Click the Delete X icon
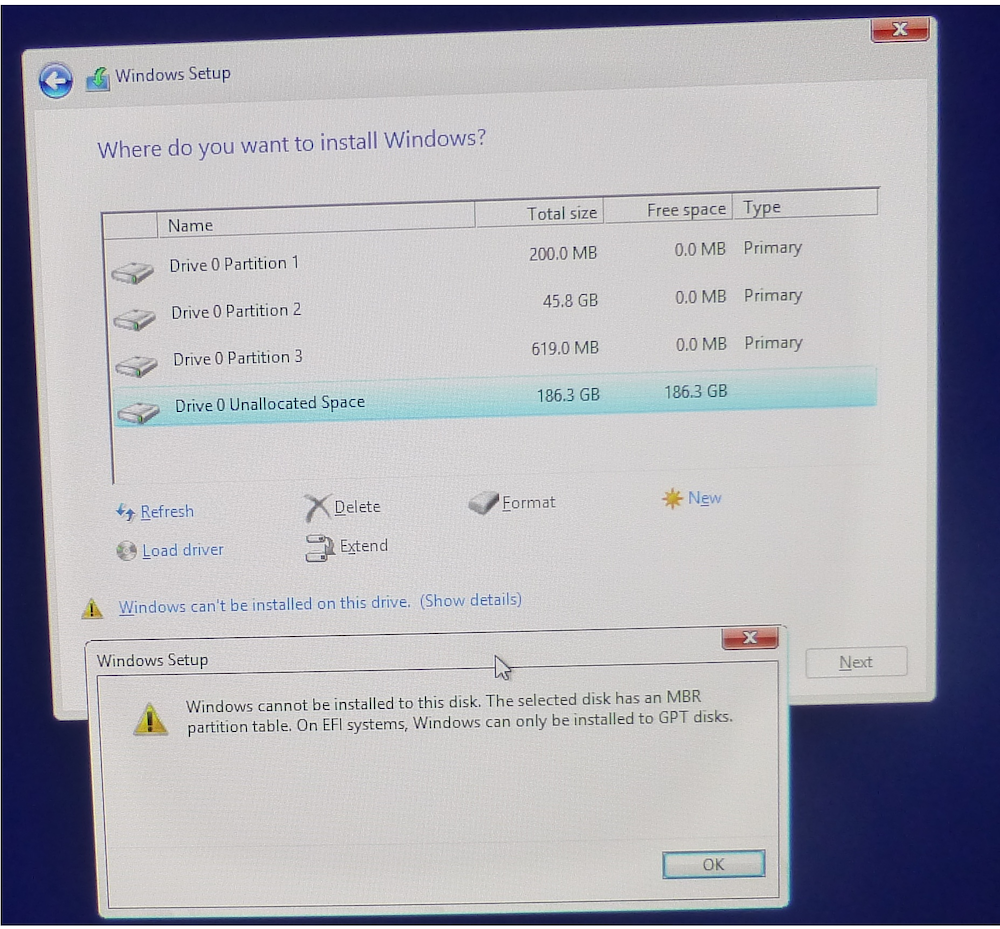Screen dimensions: 1000x929 click(317, 508)
